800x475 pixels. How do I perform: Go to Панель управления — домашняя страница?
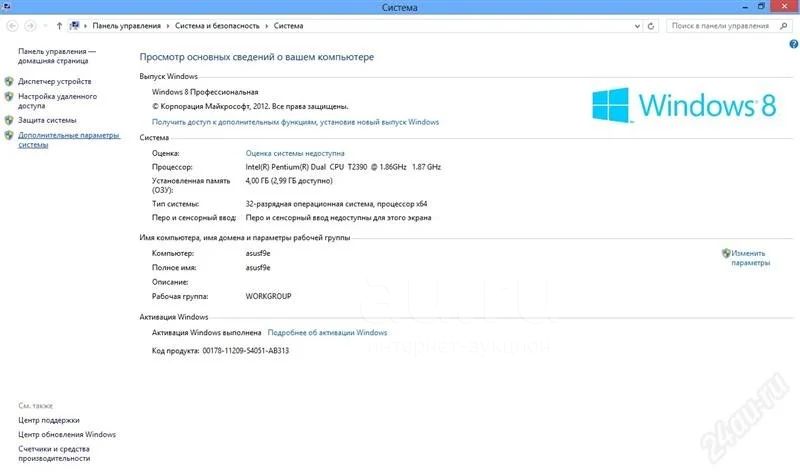[x=57, y=56]
